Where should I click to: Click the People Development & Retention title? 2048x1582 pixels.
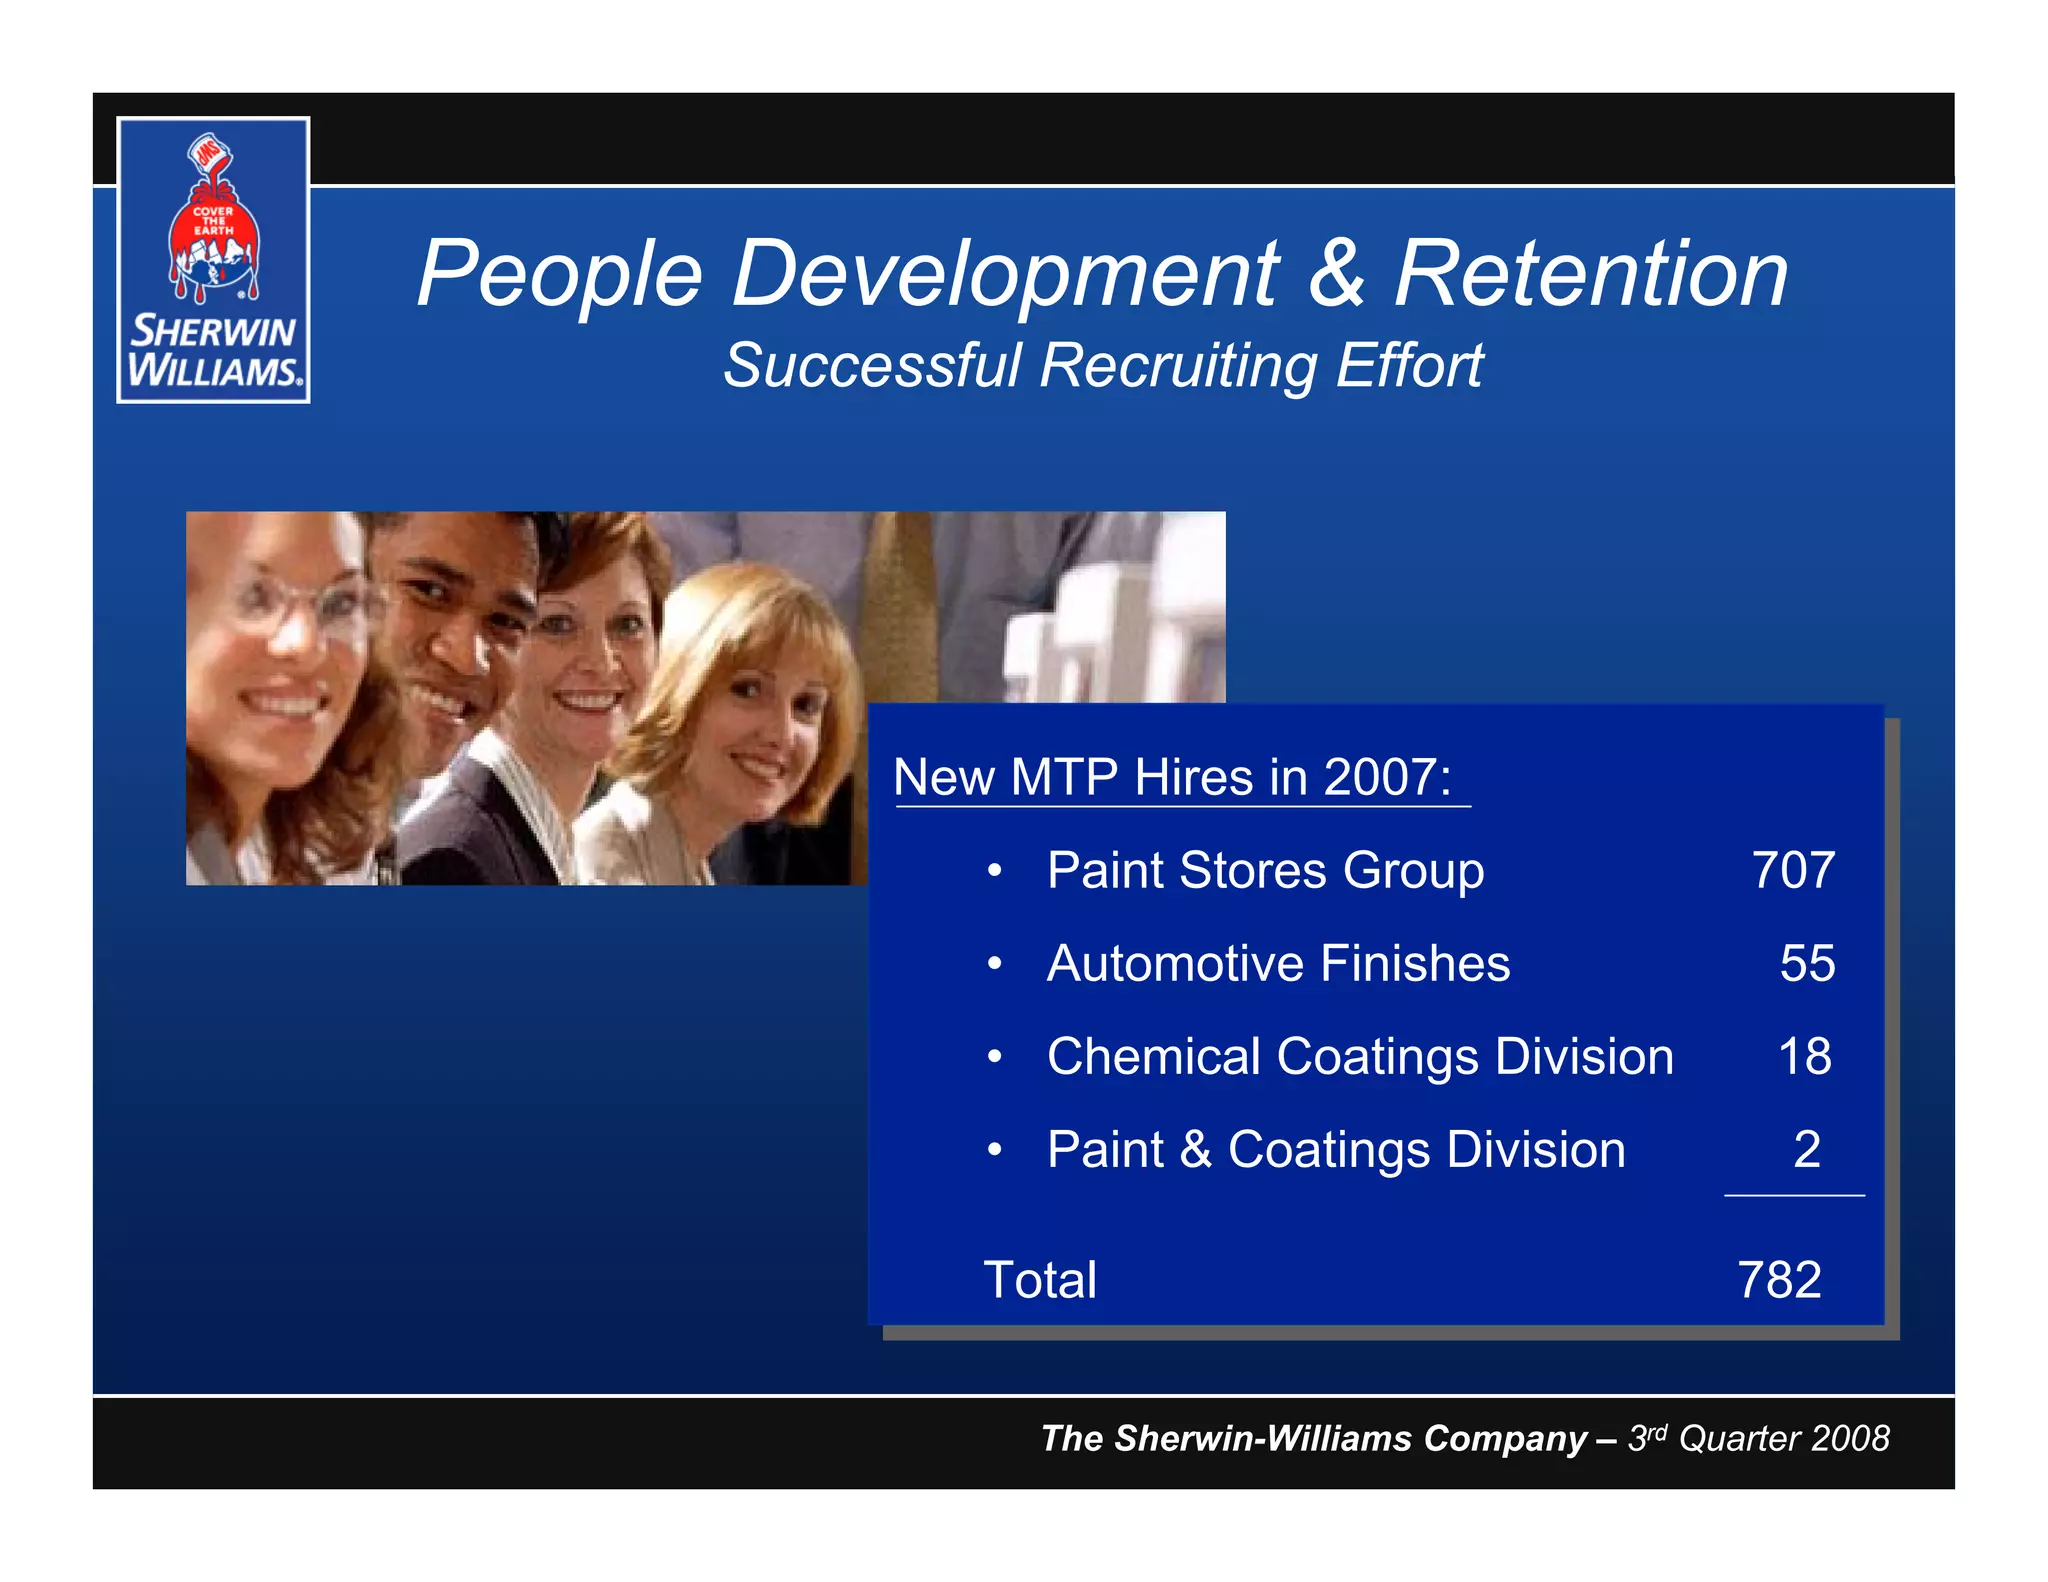(1101, 273)
